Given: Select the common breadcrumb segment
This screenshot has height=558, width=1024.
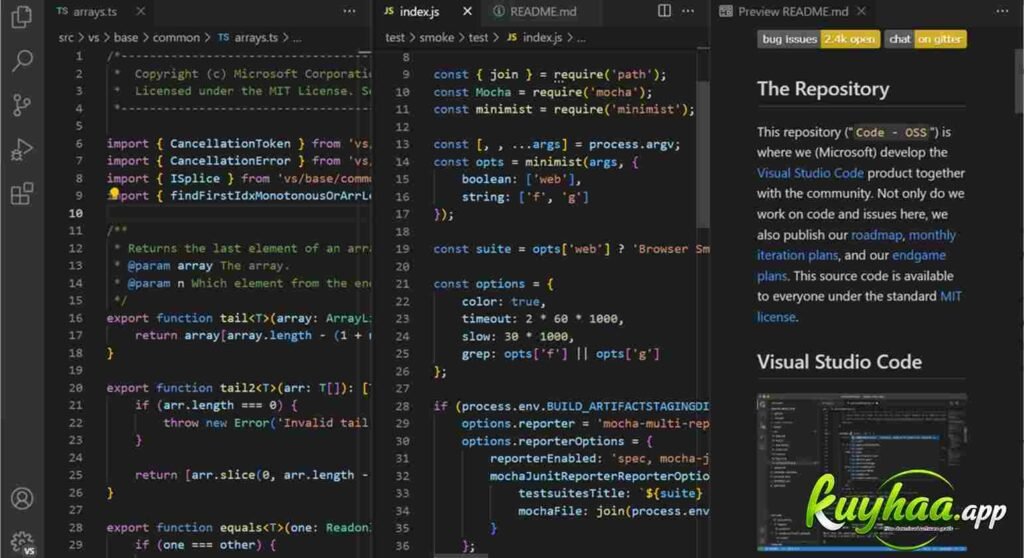Looking at the screenshot, I should (176, 38).
